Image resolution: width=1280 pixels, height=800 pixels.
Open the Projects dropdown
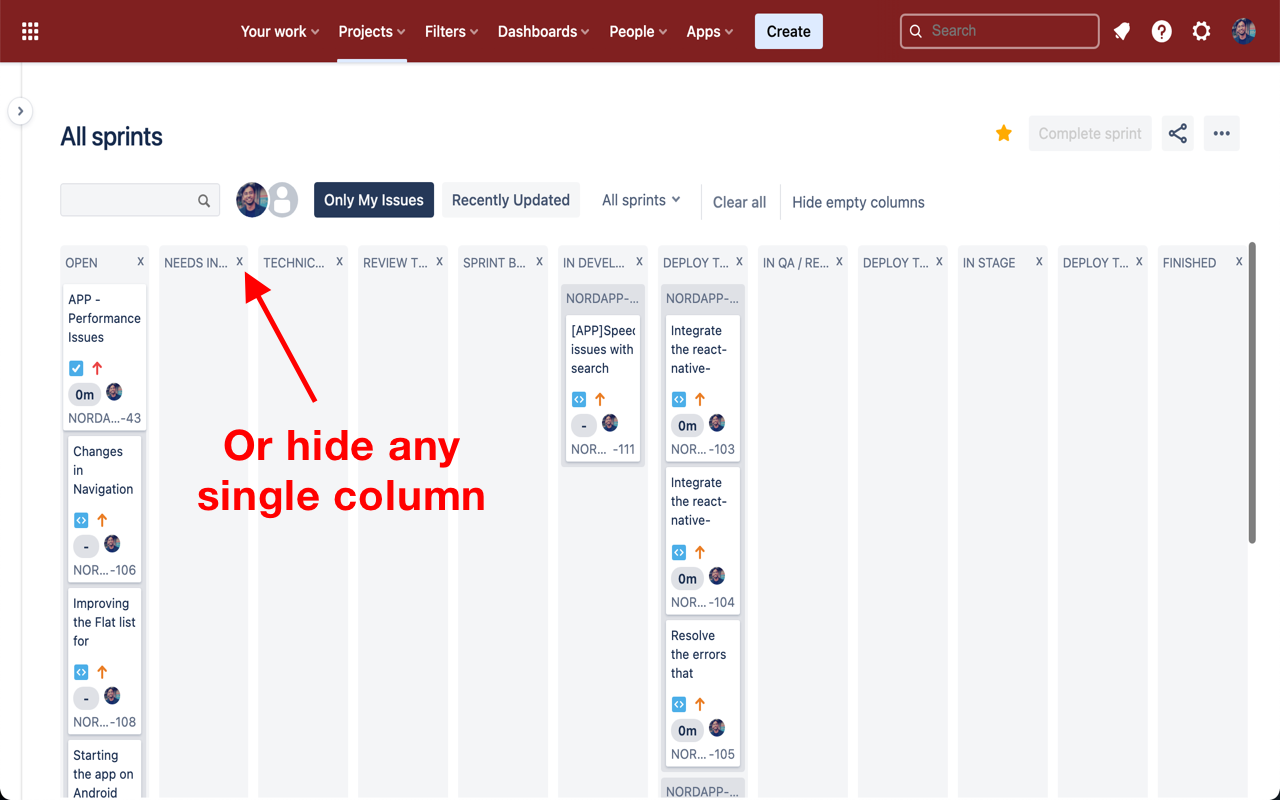(371, 31)
